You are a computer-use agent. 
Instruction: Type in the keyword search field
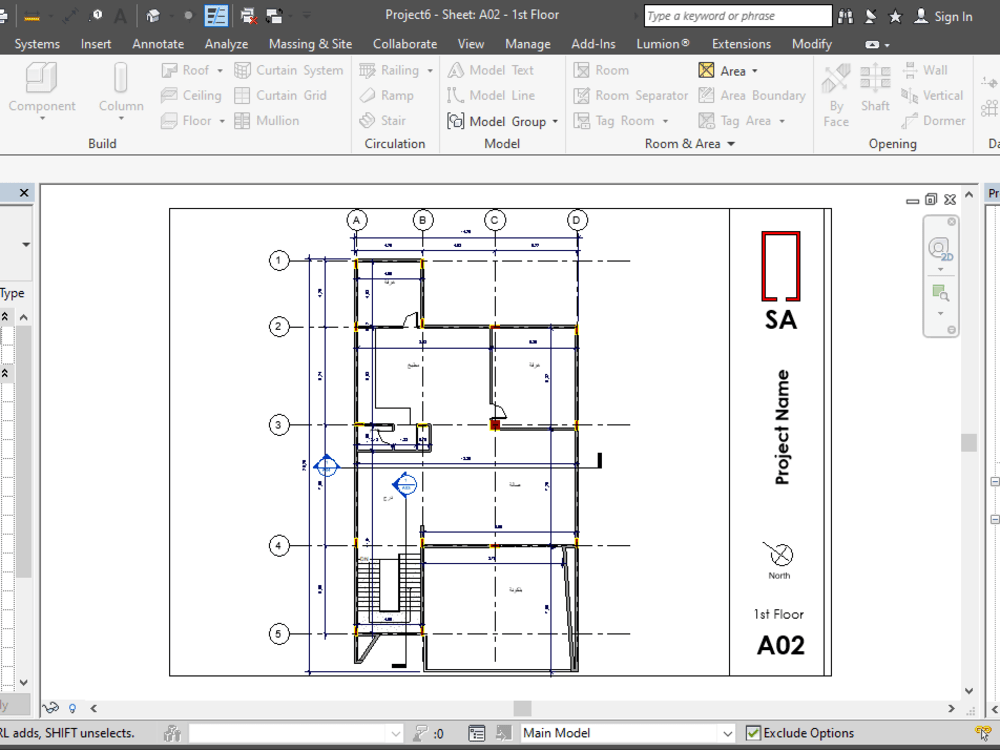coord(737,15)
